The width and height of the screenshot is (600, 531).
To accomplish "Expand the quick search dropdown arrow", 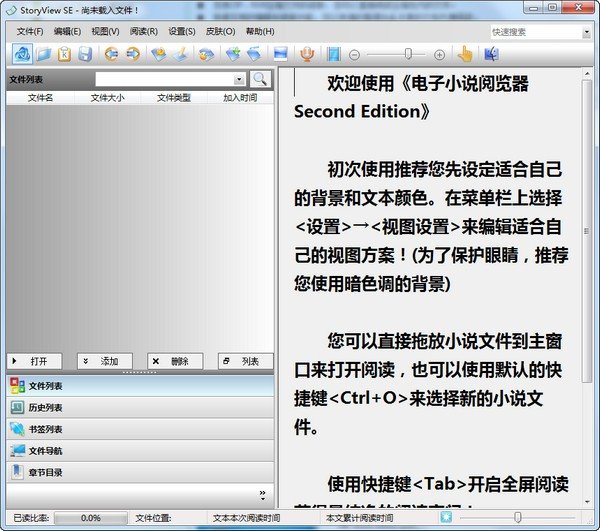I will coord(586,33).
